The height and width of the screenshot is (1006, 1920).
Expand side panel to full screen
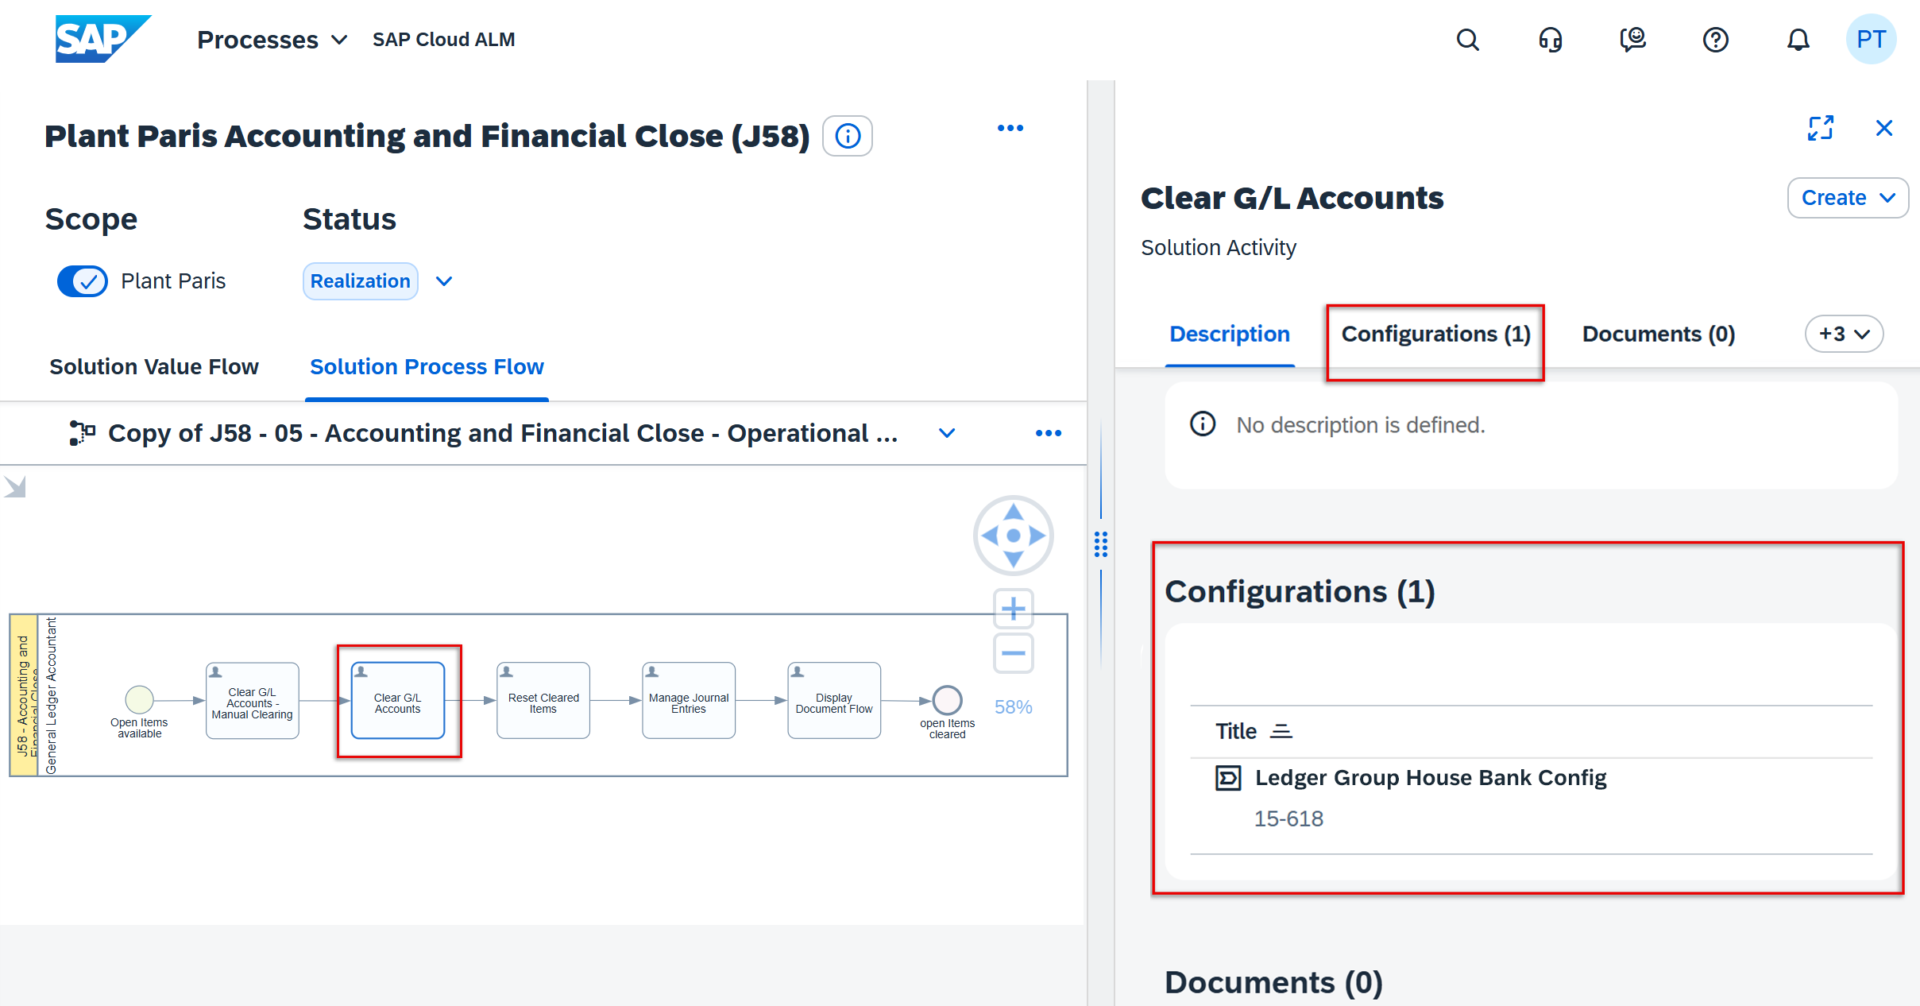pyautogui.click(x=1820, y=128)
